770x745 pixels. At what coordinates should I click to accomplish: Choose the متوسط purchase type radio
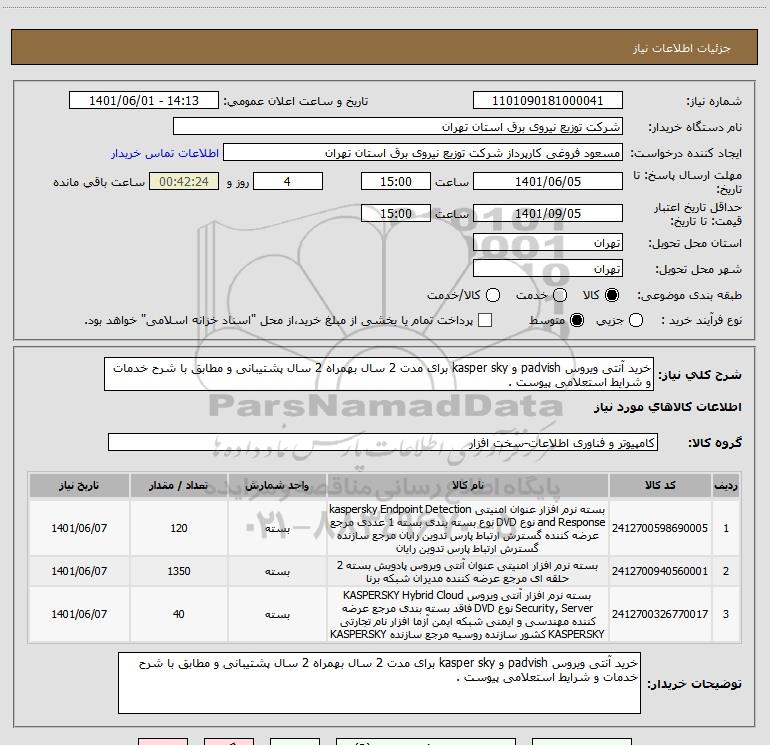[577, 320]
